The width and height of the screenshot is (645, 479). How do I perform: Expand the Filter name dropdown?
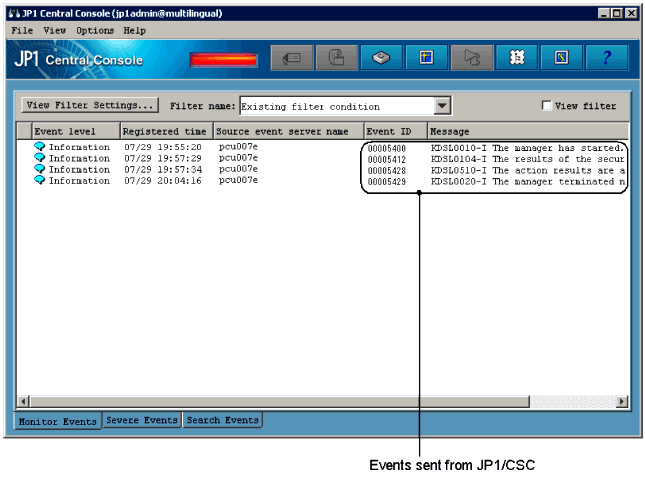442,106
